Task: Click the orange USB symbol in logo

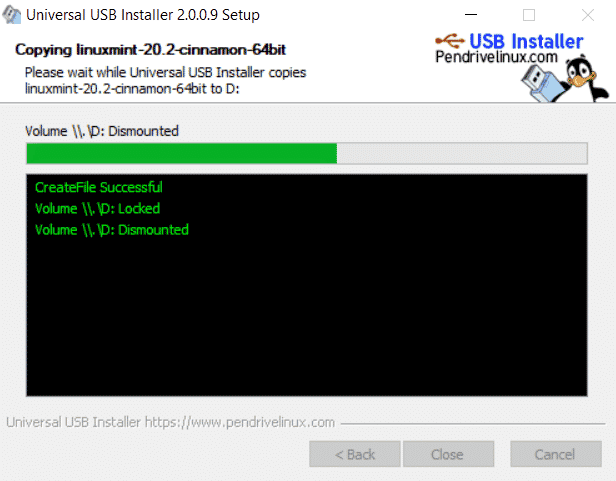Action: (x=451, y=40)
